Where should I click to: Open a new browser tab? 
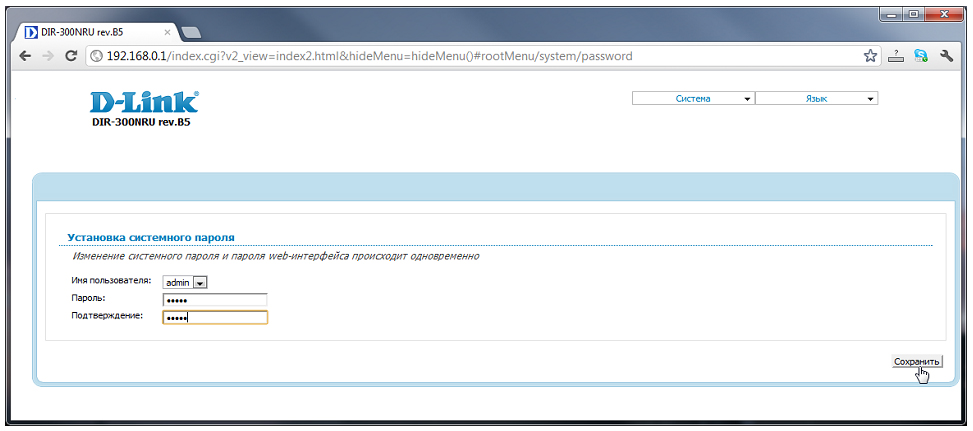(x=192, y=32)
